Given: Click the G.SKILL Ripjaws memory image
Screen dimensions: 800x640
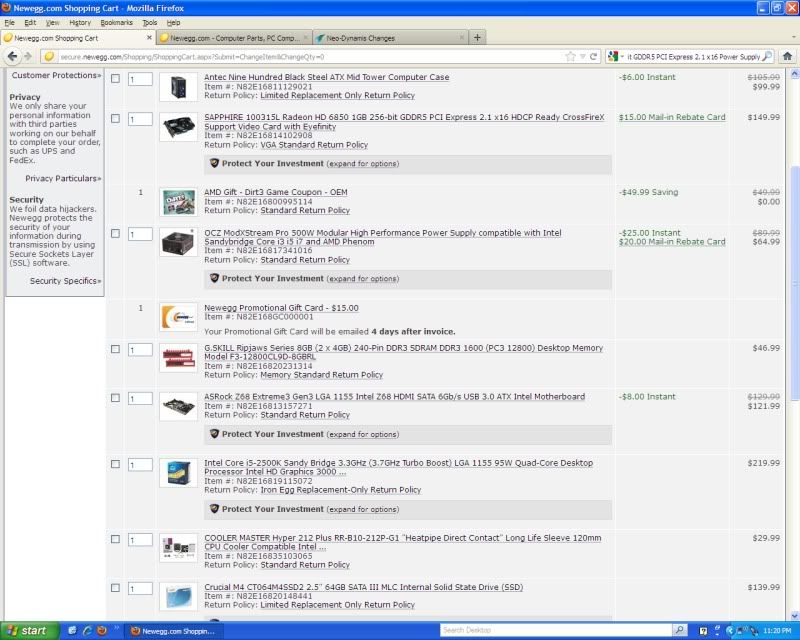Looking at the screenshot, I should click(178, 357).
